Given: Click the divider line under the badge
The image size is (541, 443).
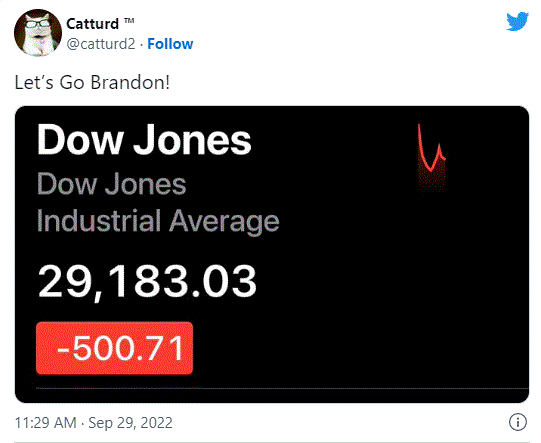Looking at the screenshot, I should [282, 388].
